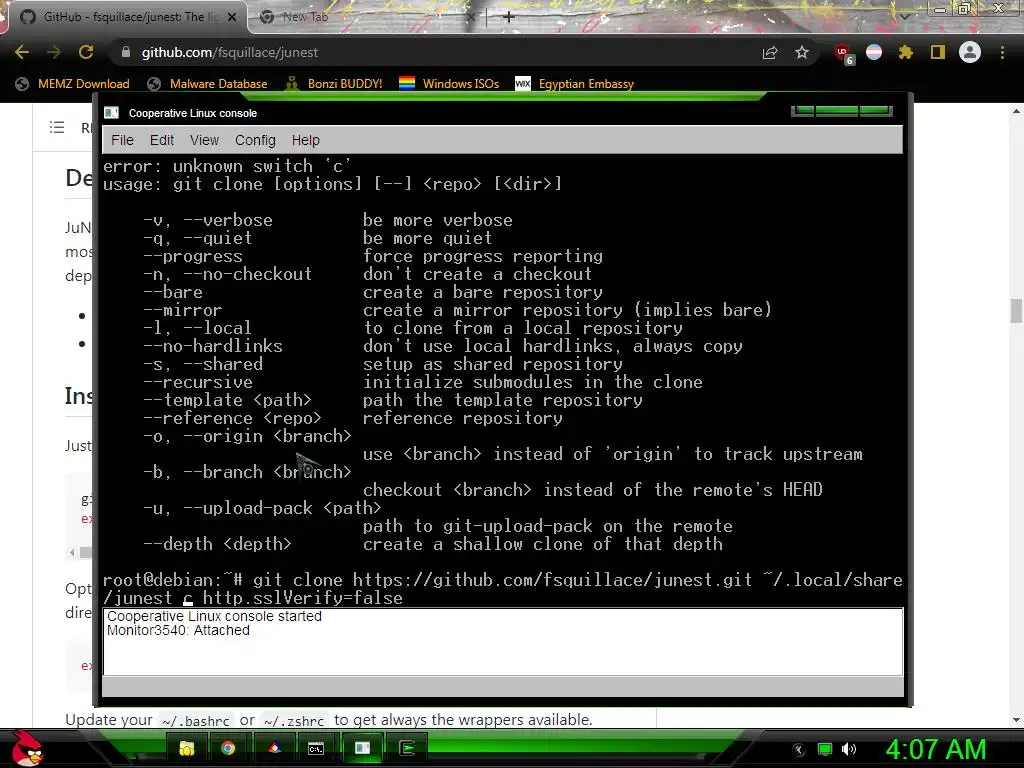
Task: Select the Cooperative Linux console taskbar button
Action: 362,748
